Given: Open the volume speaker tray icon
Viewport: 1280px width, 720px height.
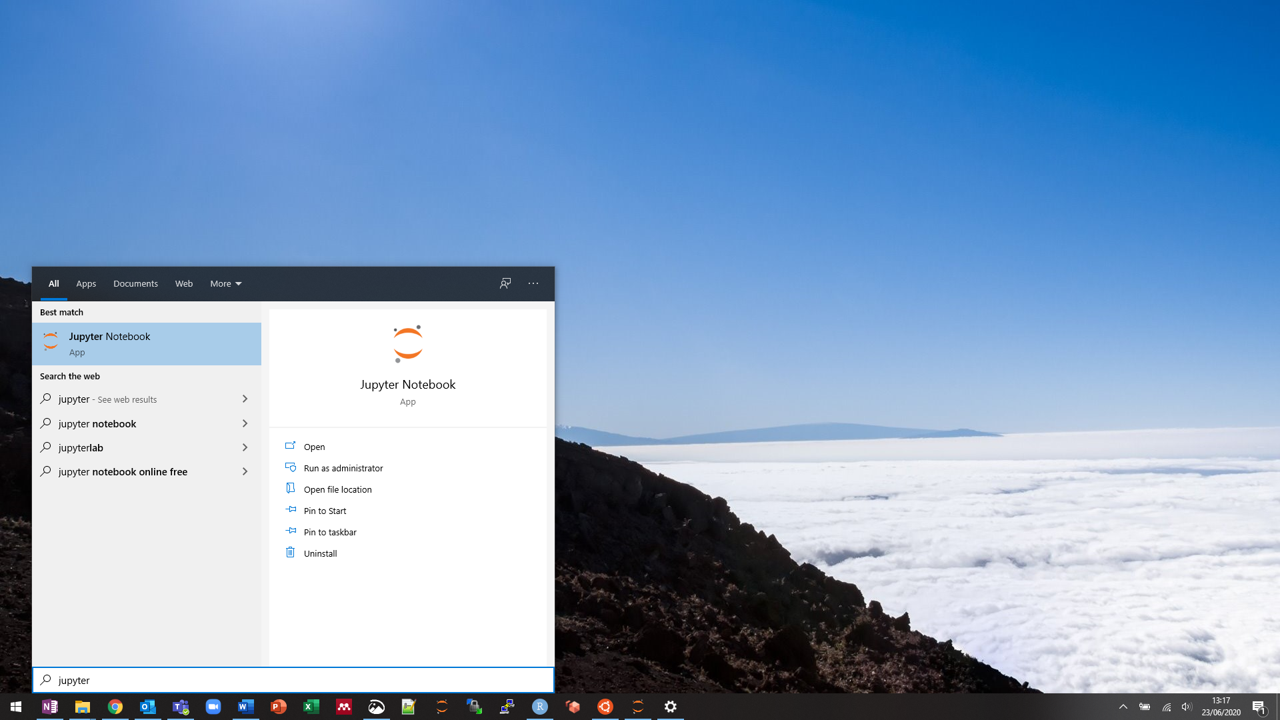Looking at the screenshot, I should coord(1187,707).
